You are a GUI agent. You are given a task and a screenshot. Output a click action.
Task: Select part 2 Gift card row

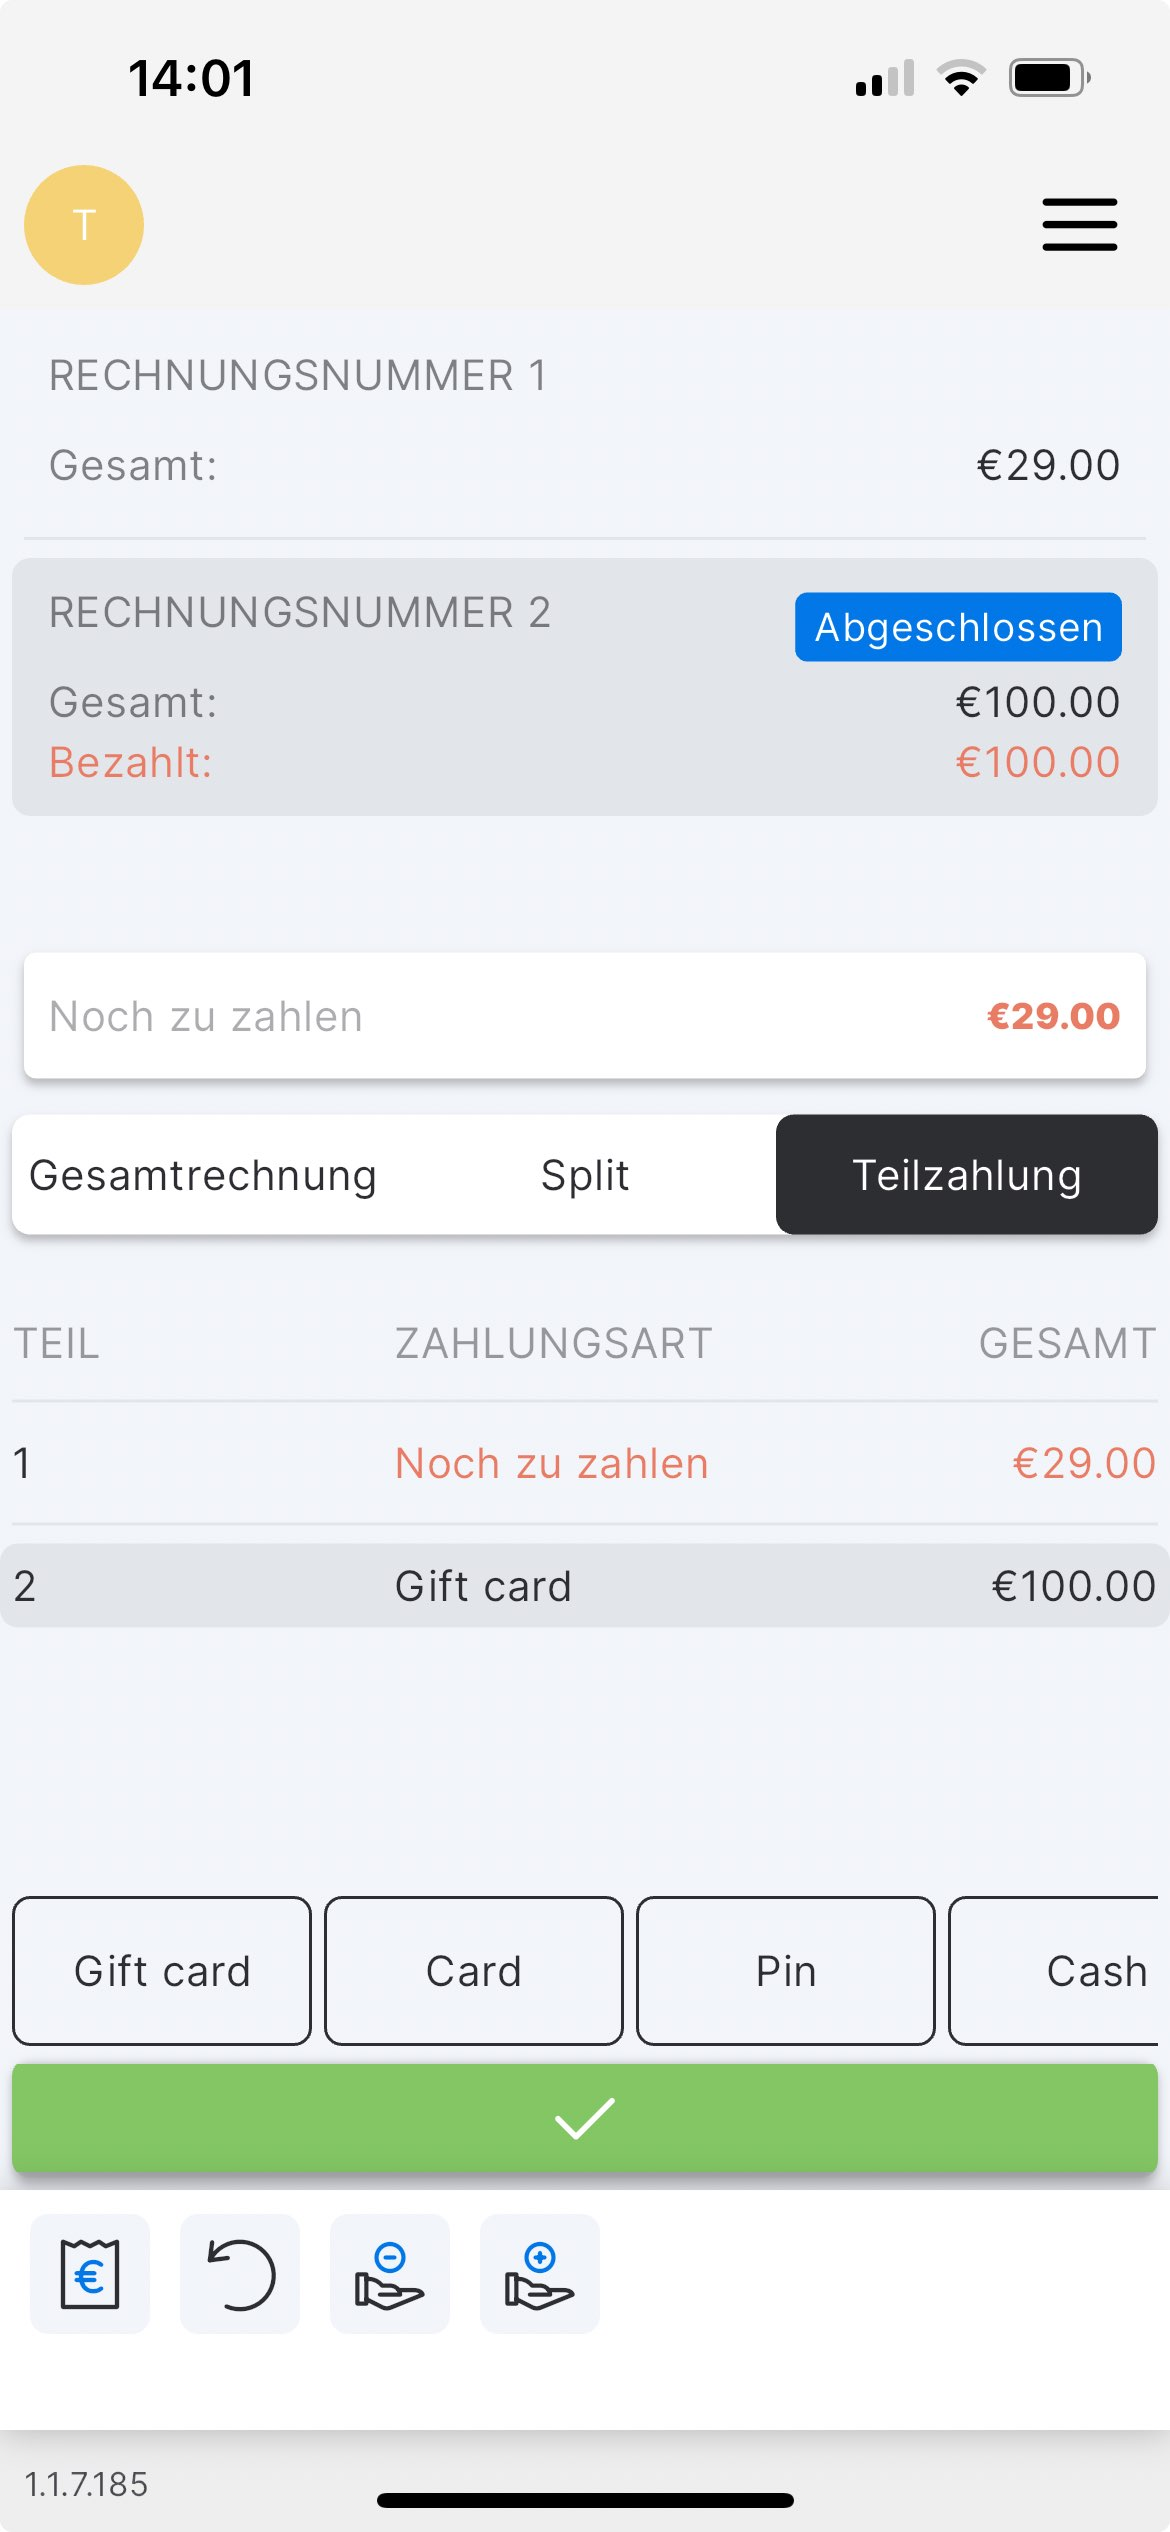[x=585, y=1586]
